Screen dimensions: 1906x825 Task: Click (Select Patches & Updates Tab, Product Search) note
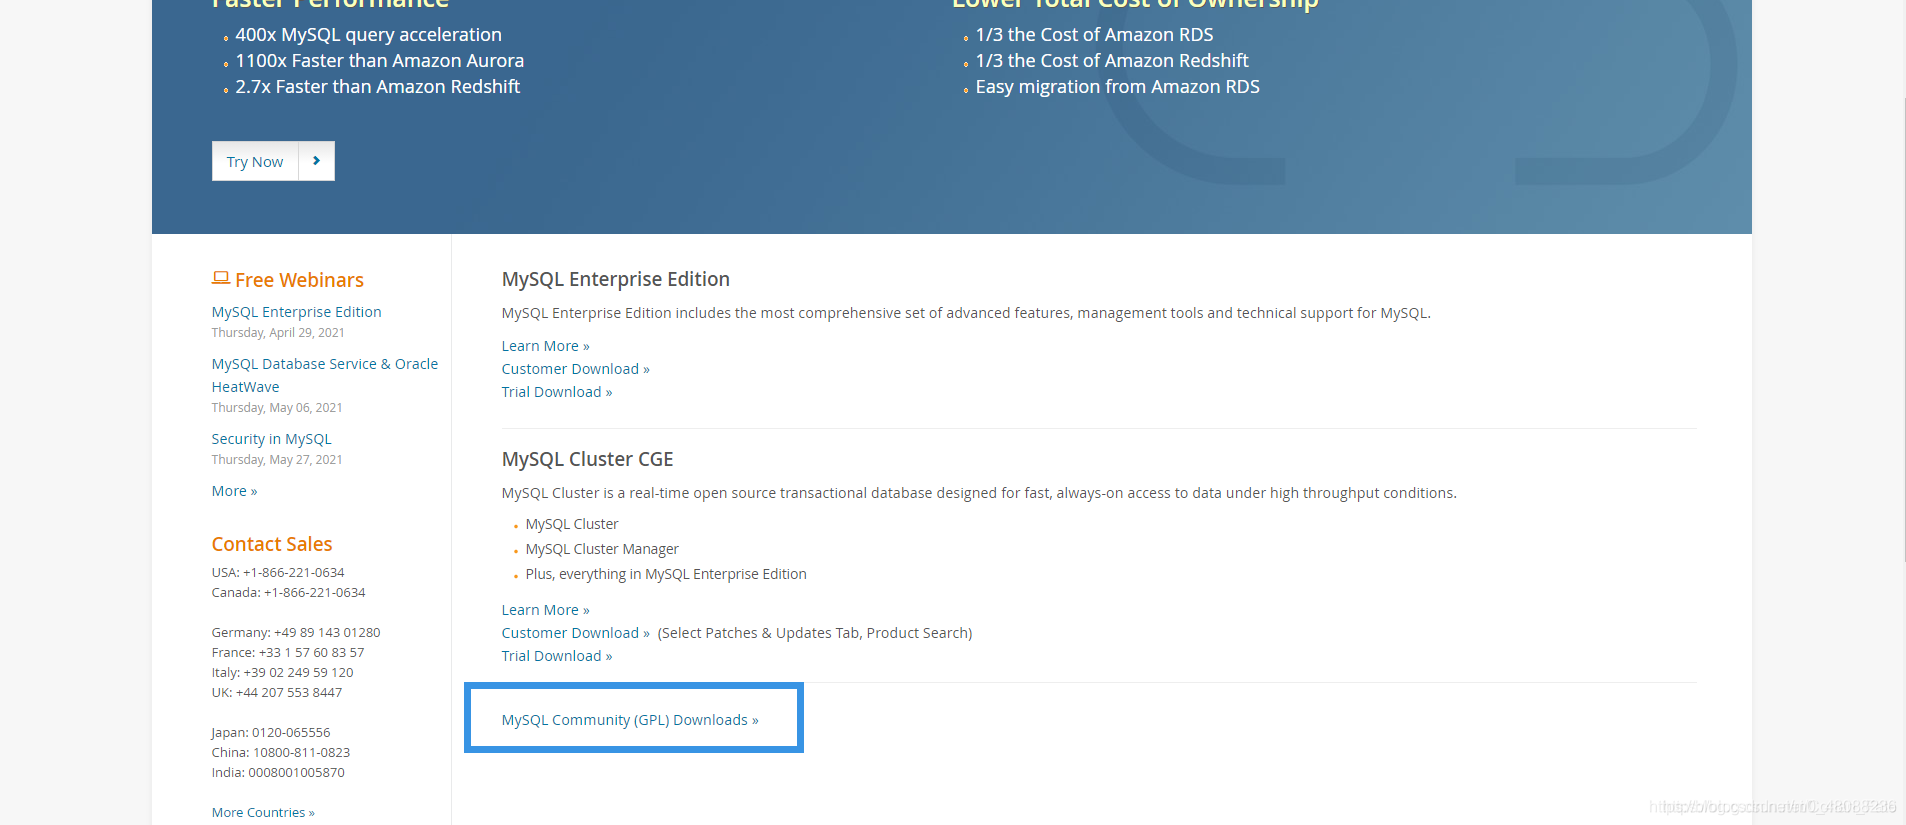[x=815, y=633]
